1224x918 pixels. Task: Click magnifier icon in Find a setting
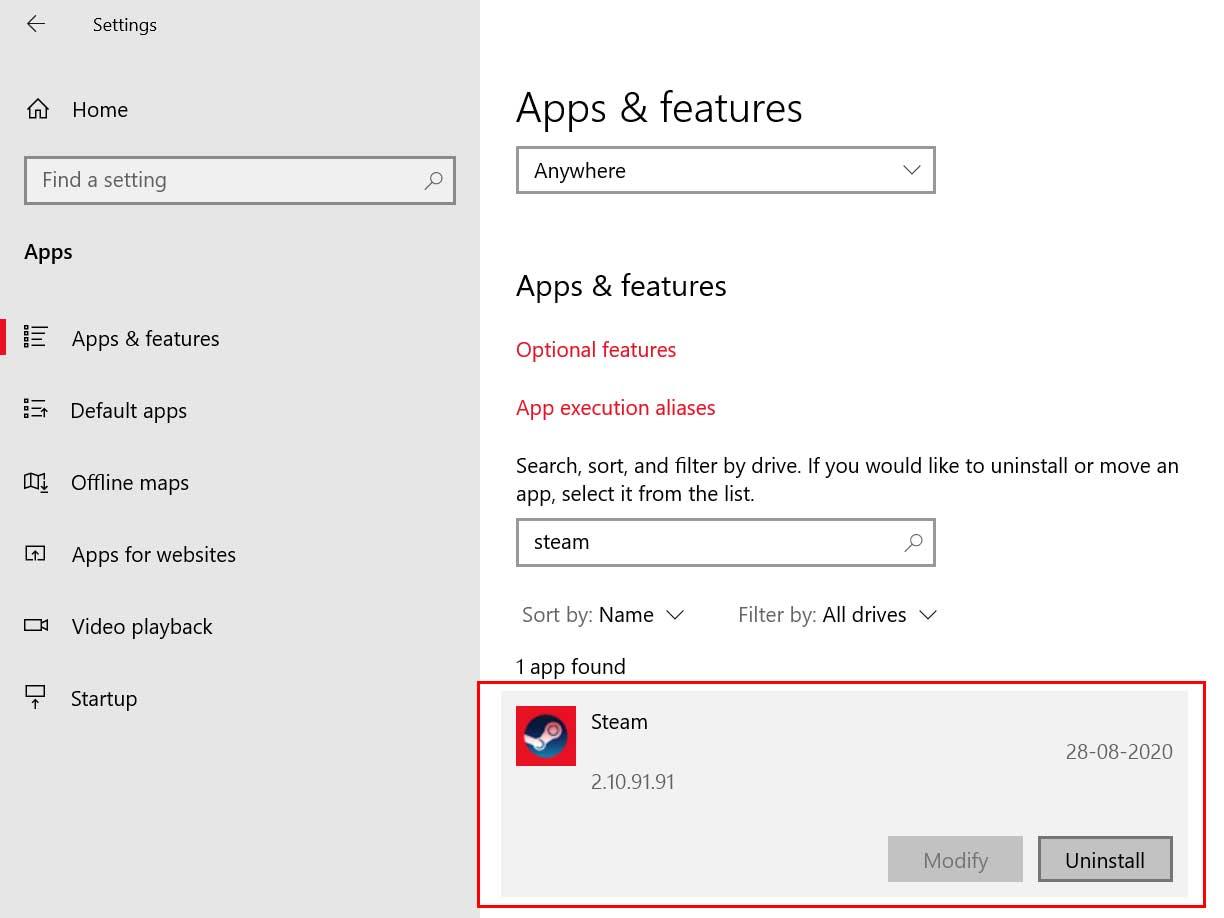point(433,181)
